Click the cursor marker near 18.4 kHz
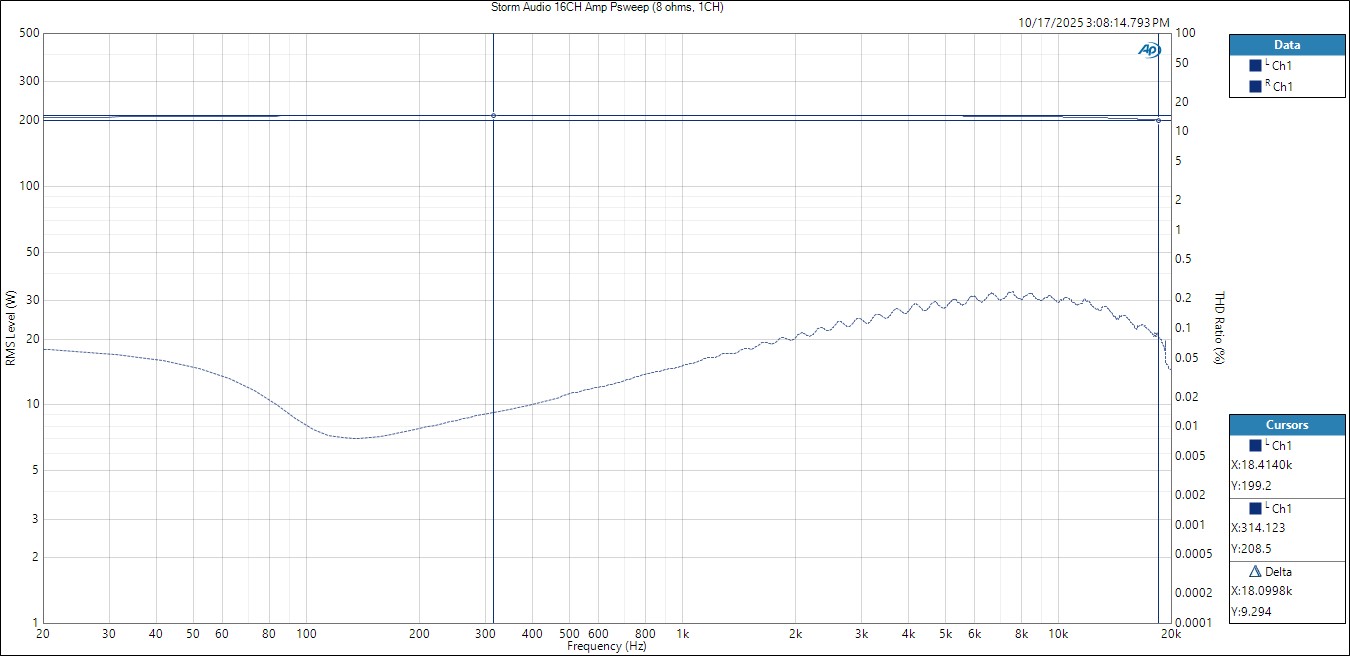This screenshot has height=656, width=1350. [x=1158, y=121]
